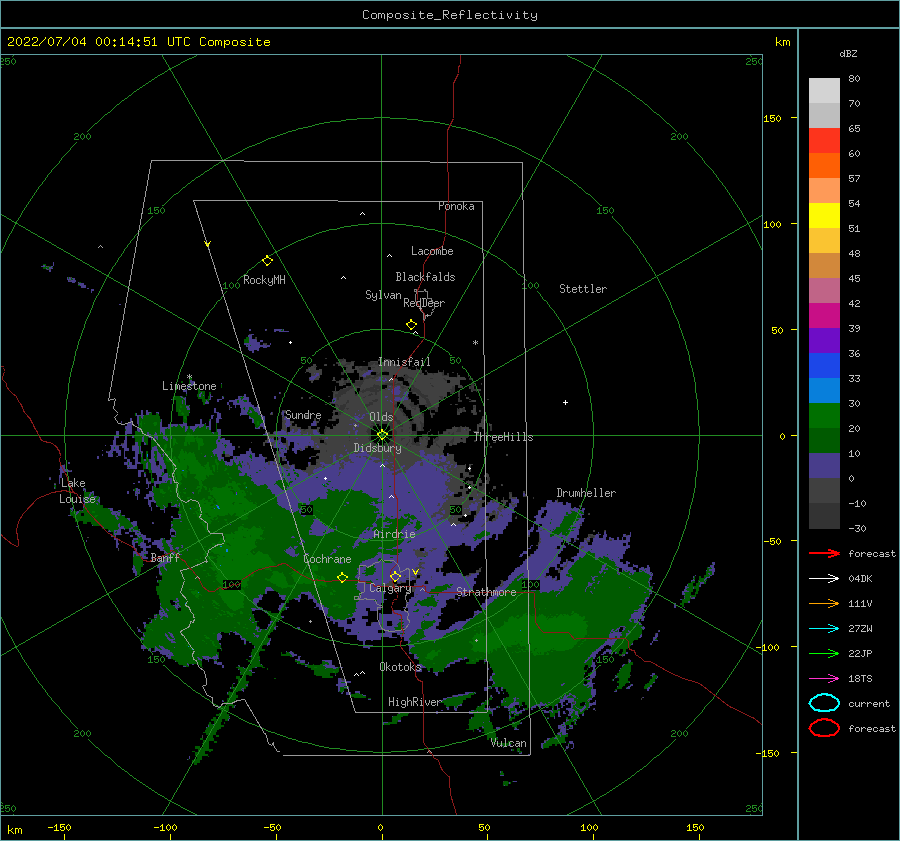Click the green 22JP arrow icon
Viewport: 900px width, 841px height.
click(824, 653)
